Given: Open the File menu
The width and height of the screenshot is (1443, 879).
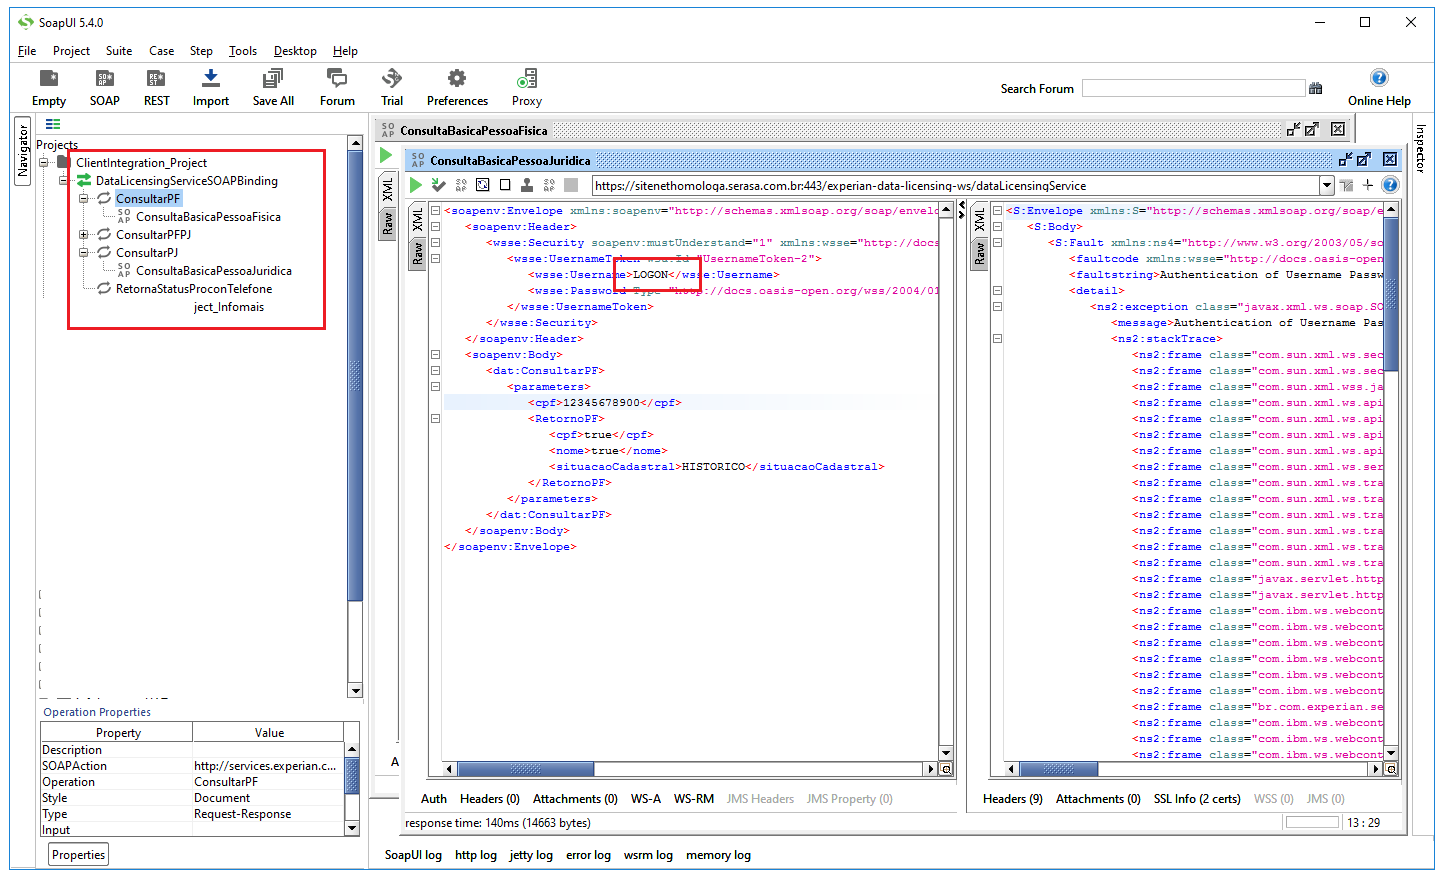Looking at the screenshot, I should pos(27,51).
